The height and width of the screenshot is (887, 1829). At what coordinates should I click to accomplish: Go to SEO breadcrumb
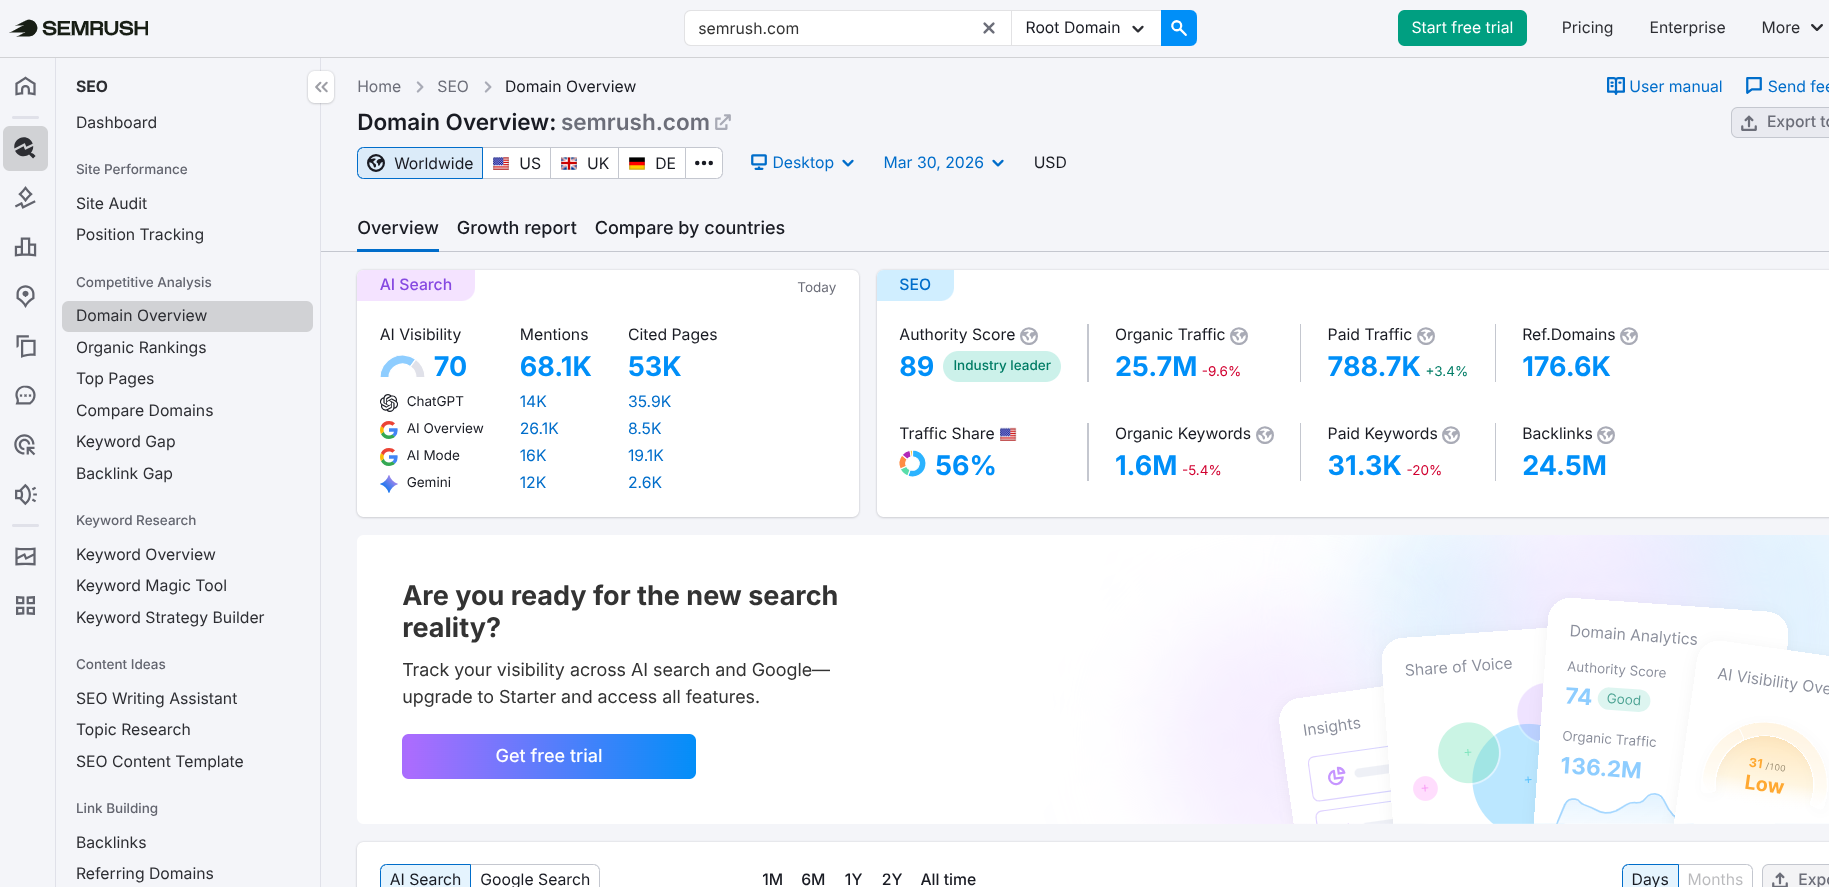(x=453, y=86)
